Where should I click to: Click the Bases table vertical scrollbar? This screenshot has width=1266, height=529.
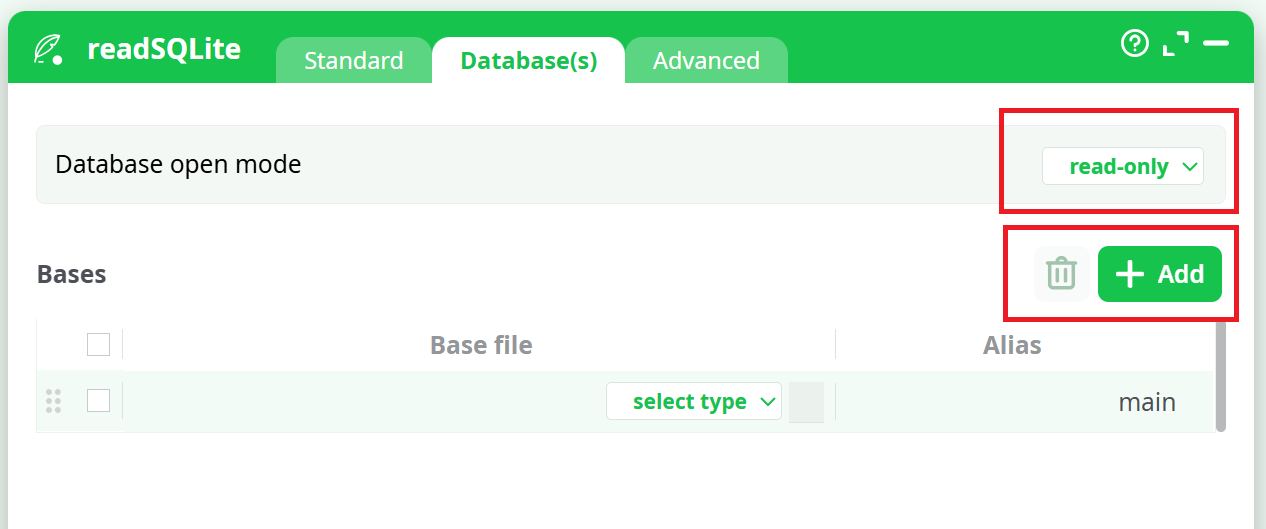coord(1220,375)
